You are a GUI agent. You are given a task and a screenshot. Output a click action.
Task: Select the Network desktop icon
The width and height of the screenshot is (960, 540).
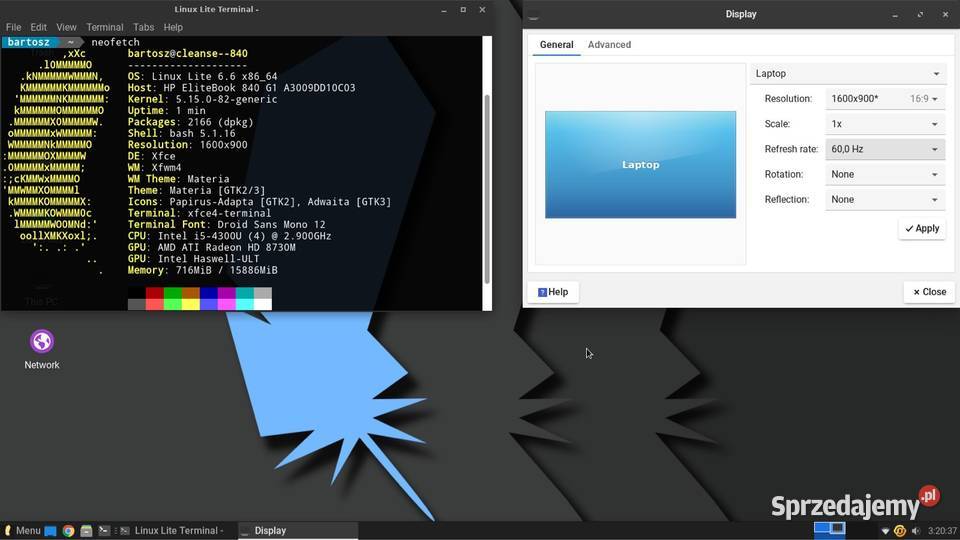click(x=42, y=350)
